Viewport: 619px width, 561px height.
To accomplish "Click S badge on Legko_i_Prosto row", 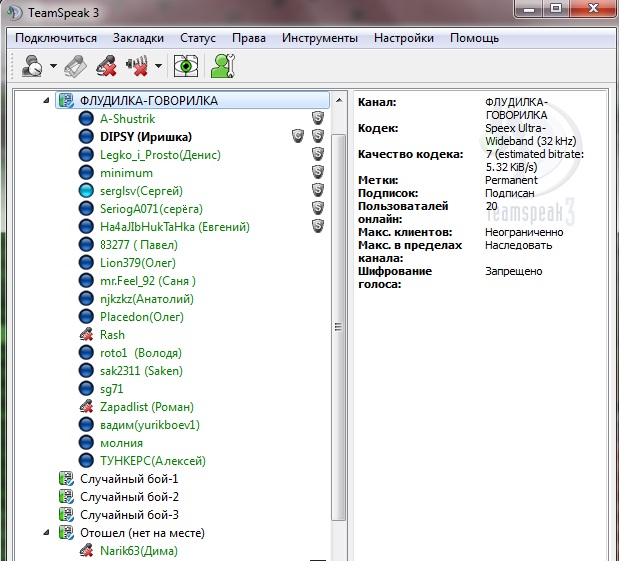I will point(318,154).
